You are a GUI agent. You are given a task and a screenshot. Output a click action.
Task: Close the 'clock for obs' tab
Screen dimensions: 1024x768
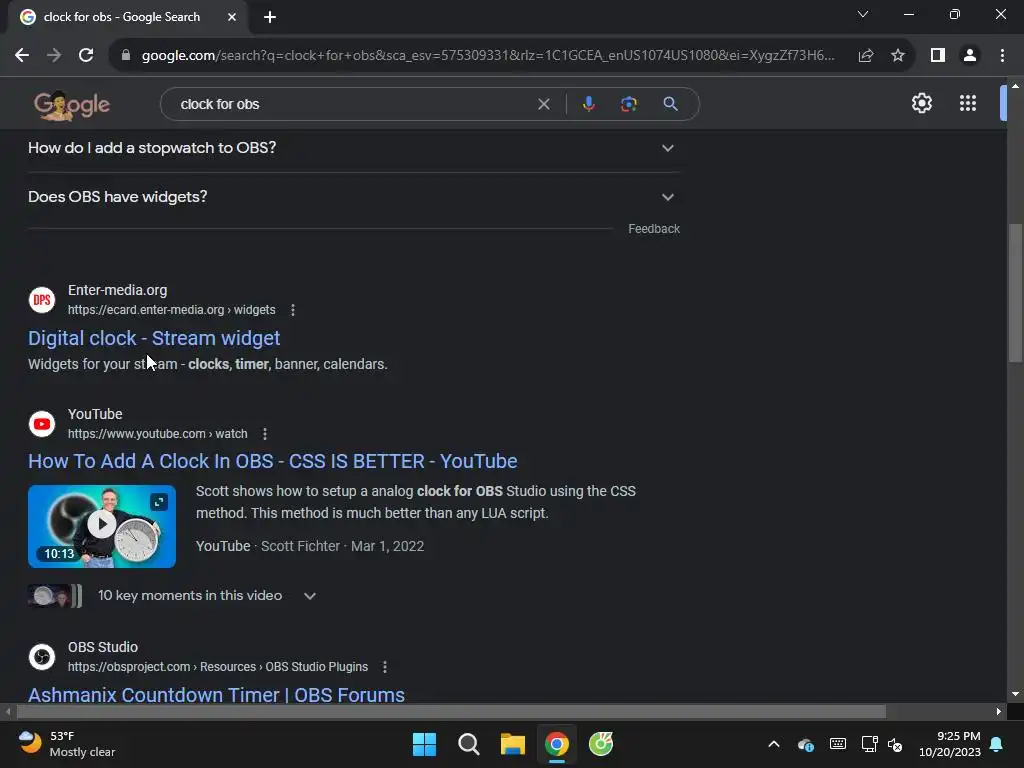[x=232, y=17]
